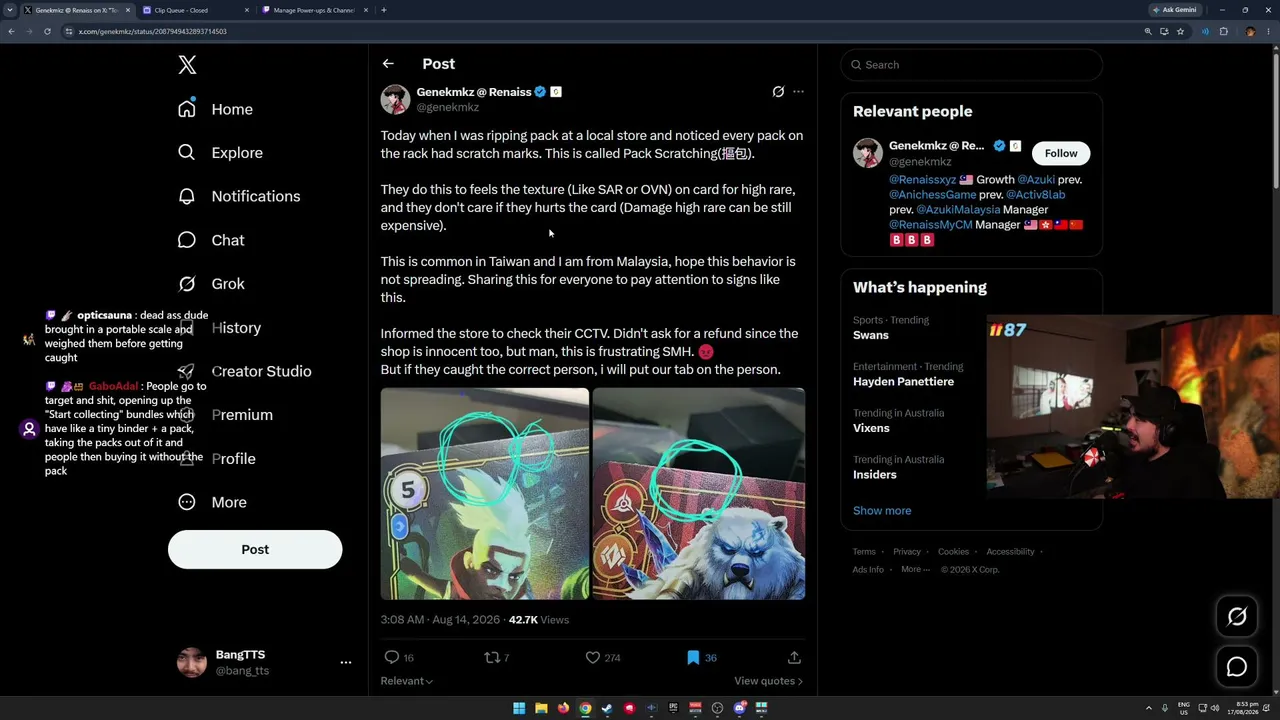The width and height of the screenshot is (1280, 720).
Task: Switch to the Clip Queue - Closed tab
Action: 193,10
